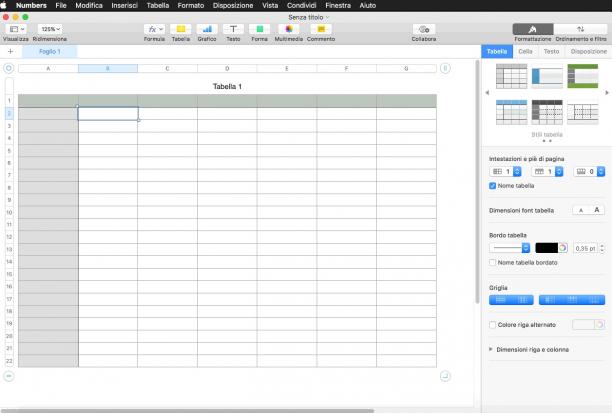The image size is (612, 413).
Task: Click alternate row color swatch
Action: pos(584,325)
